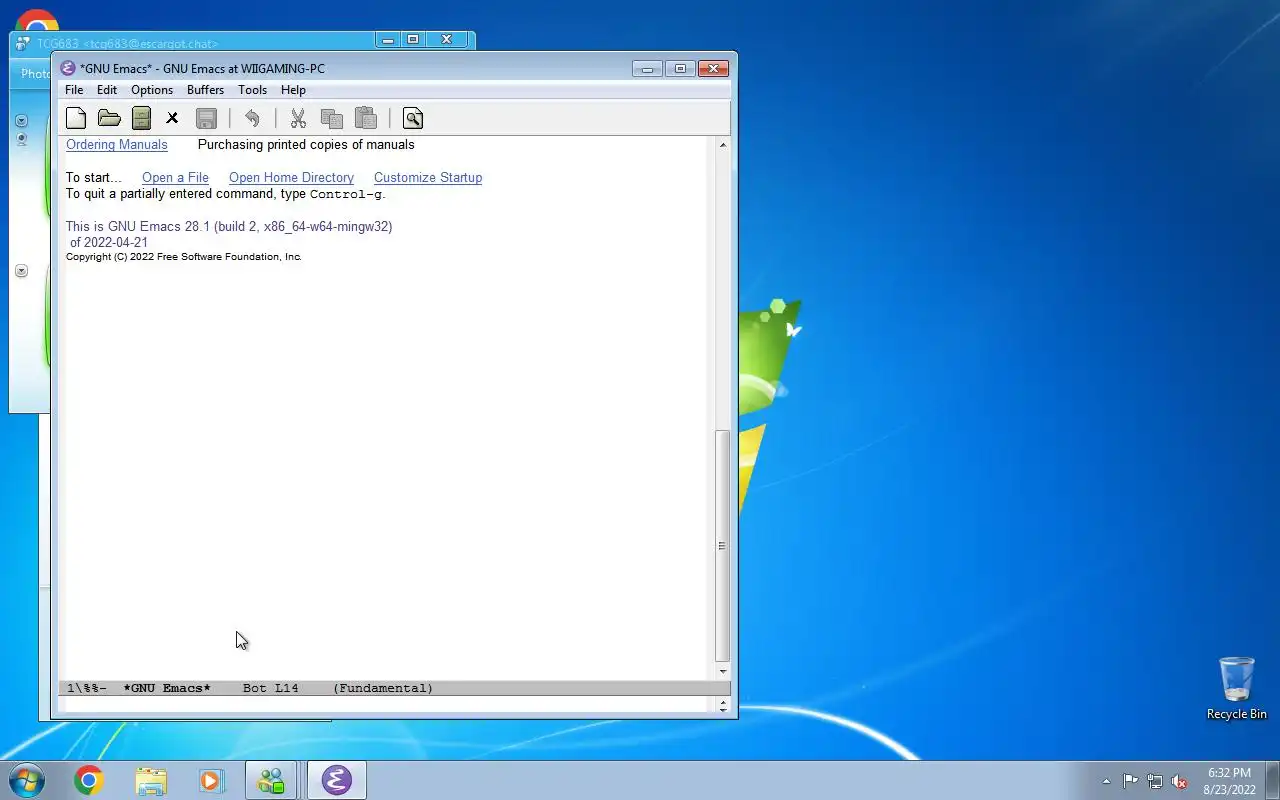Click the Save buffer floppy icon
The image size is (1280, 800).
[x=206, y=118]
